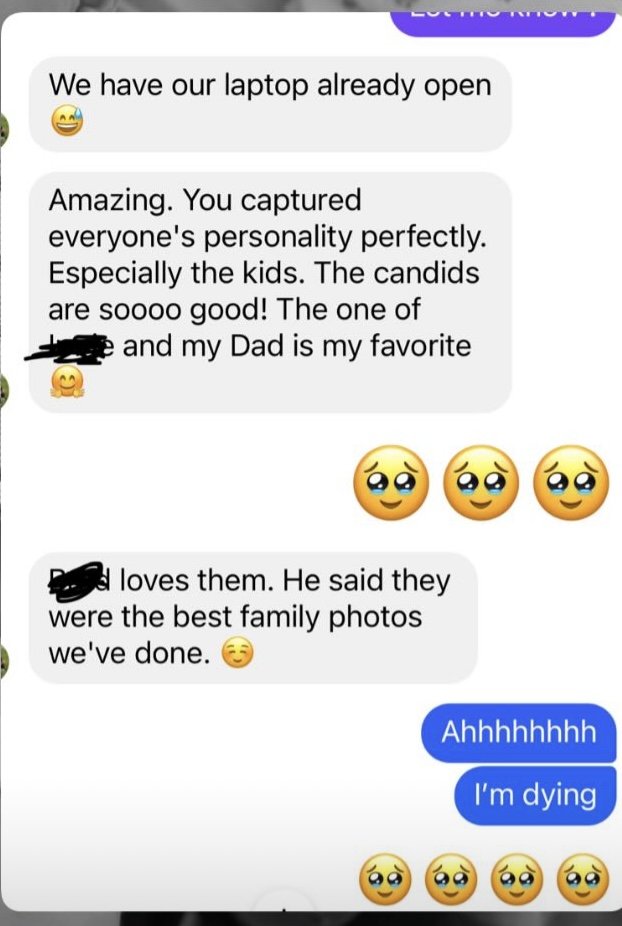Select the blue 'I'm dying' message bubble
622x926 pixels.
pos(535,795)
